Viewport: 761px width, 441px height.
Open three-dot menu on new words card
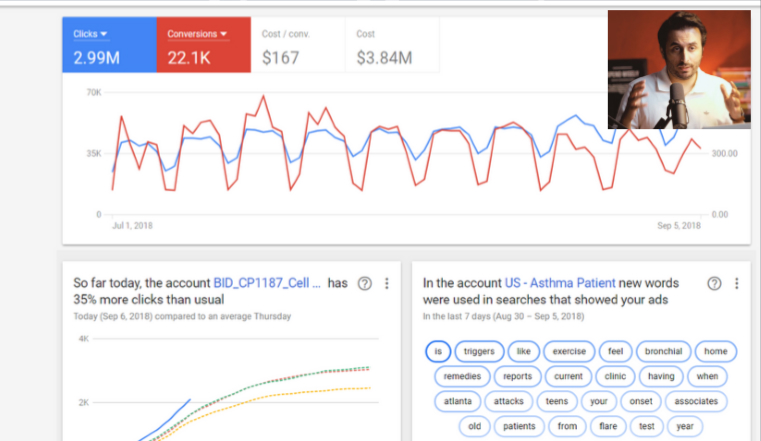[x=736, y=284]
